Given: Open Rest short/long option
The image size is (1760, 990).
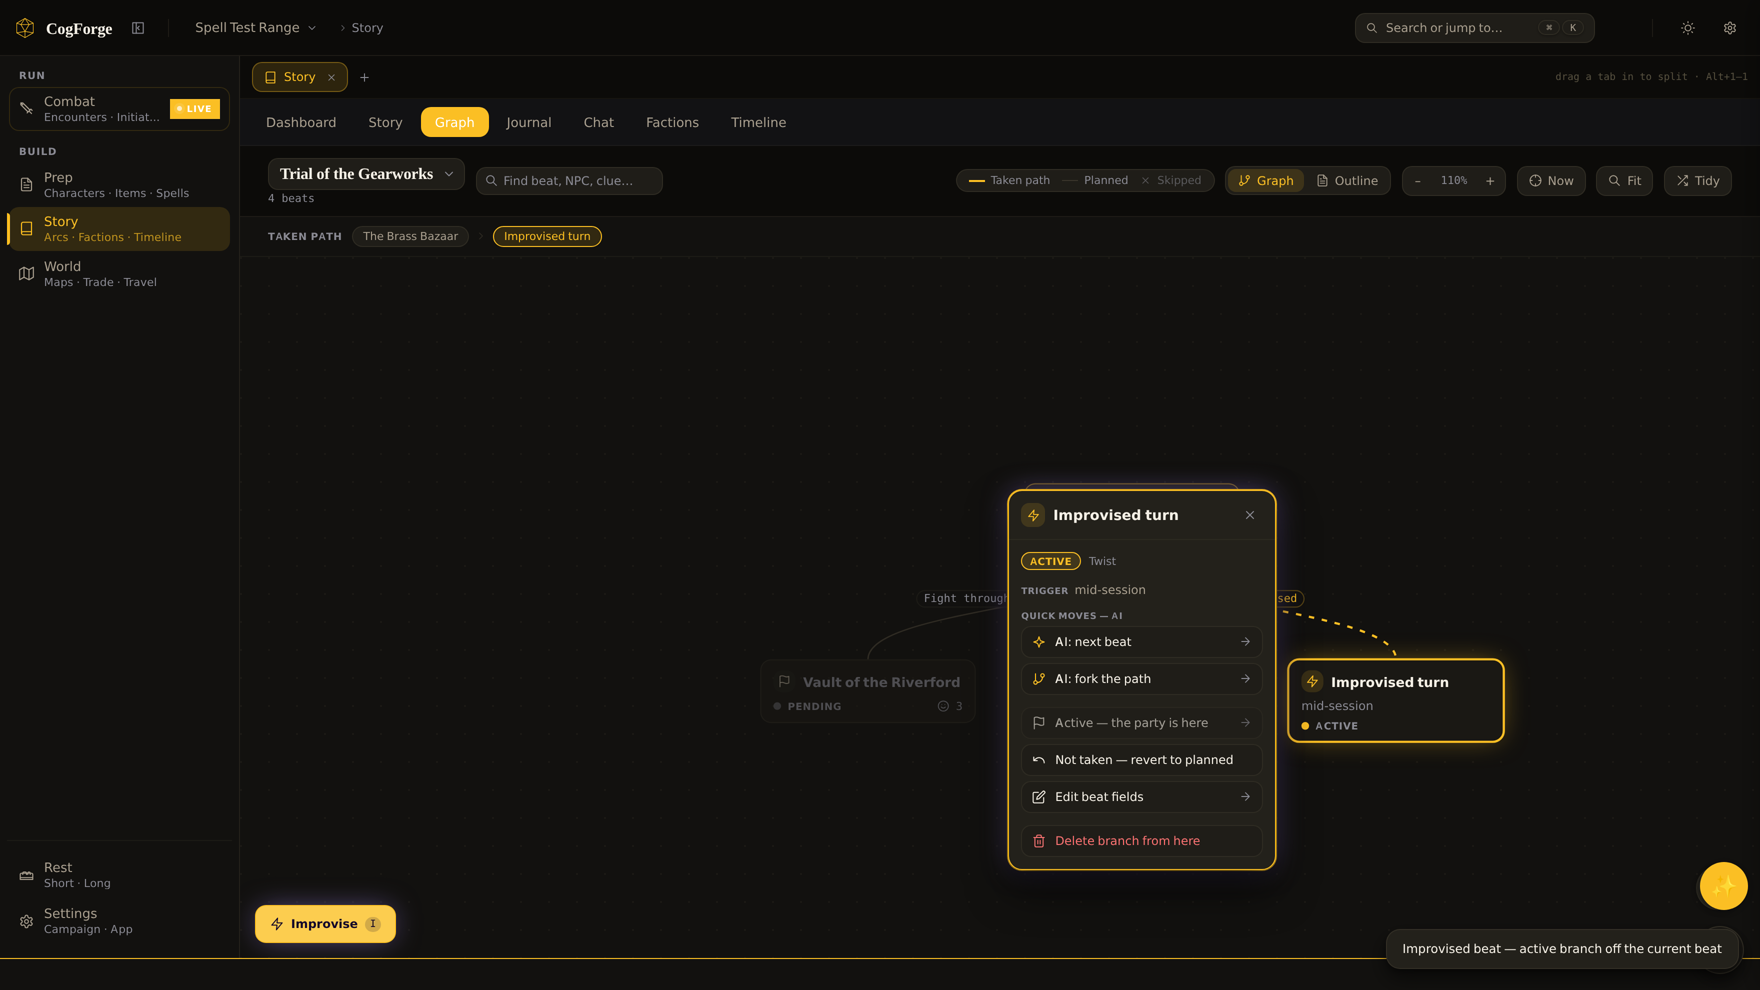Looking at the screenshot, I should tap(119, 875).
